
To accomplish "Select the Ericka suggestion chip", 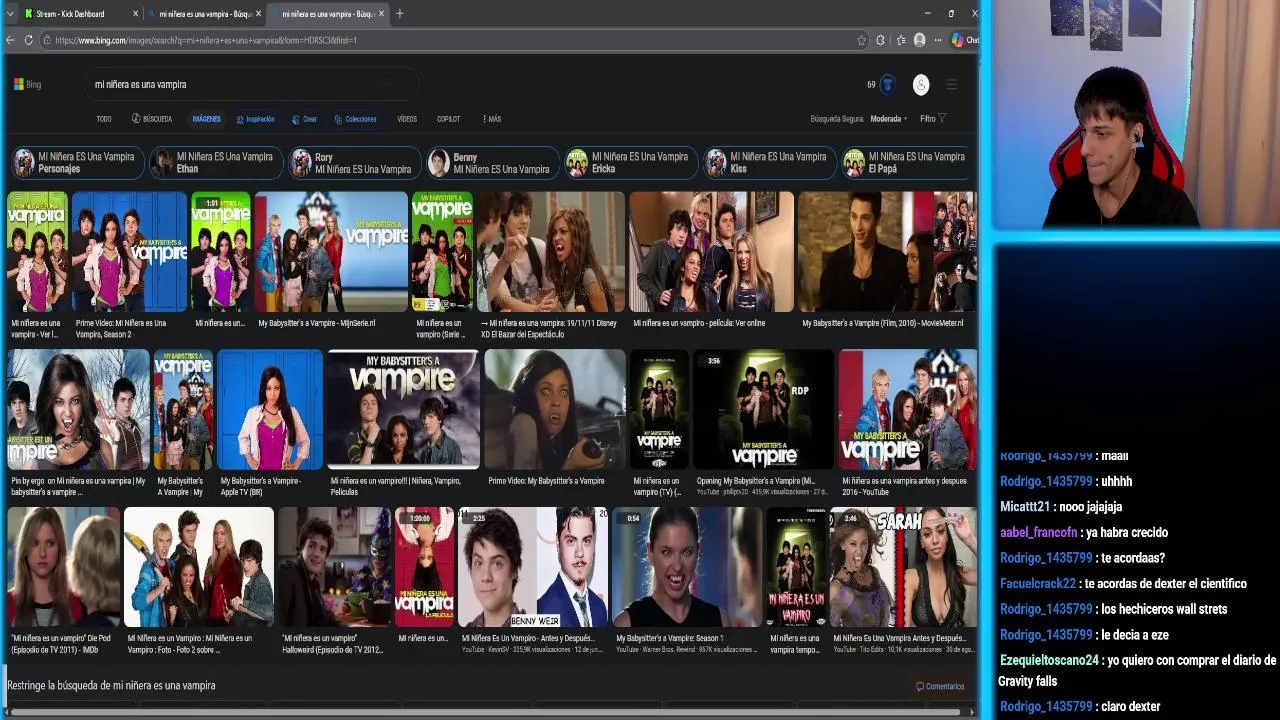I will tap(632, 163).
